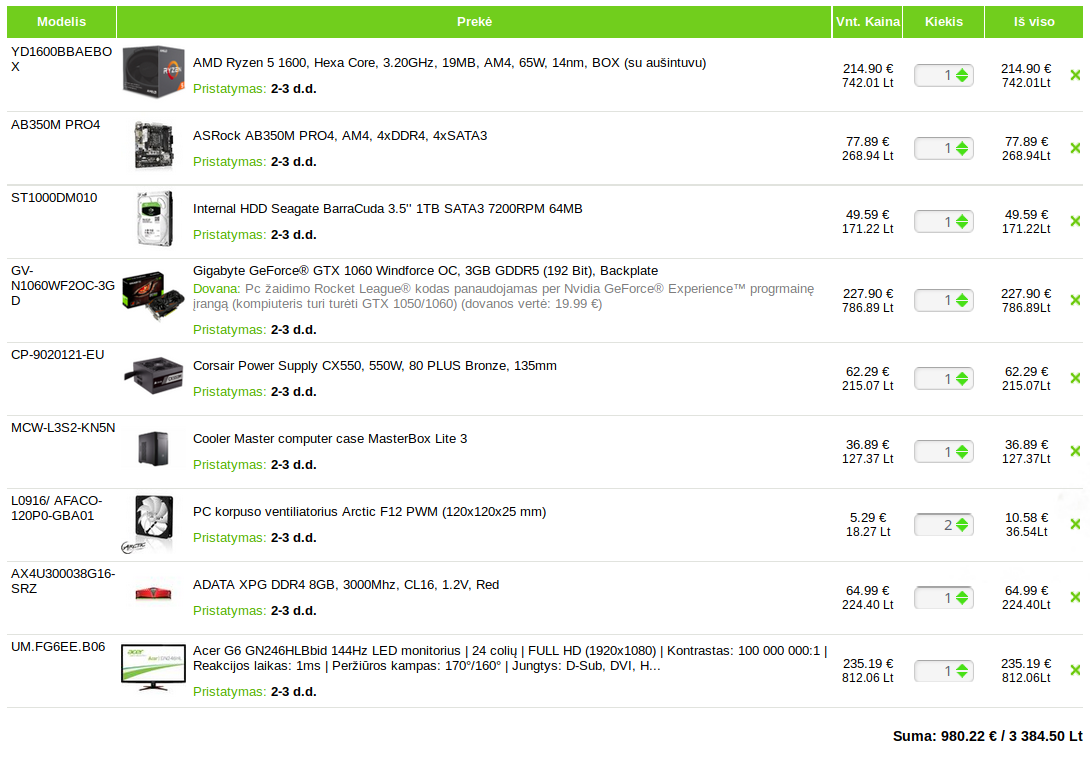Open ADATA XPG DDR4 8GB product link

345,585
